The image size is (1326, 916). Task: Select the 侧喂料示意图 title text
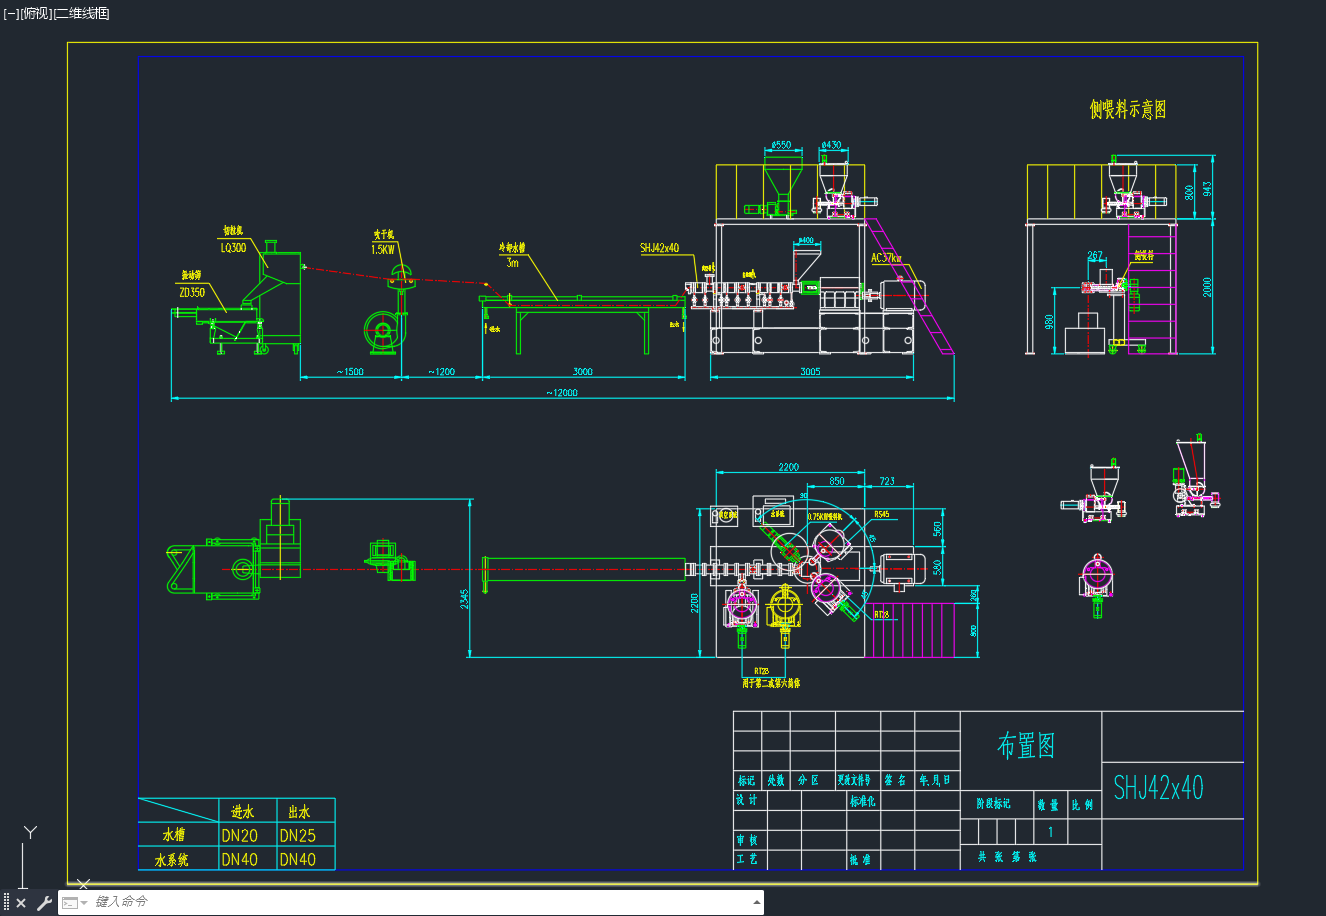(x=1128, y=110)
